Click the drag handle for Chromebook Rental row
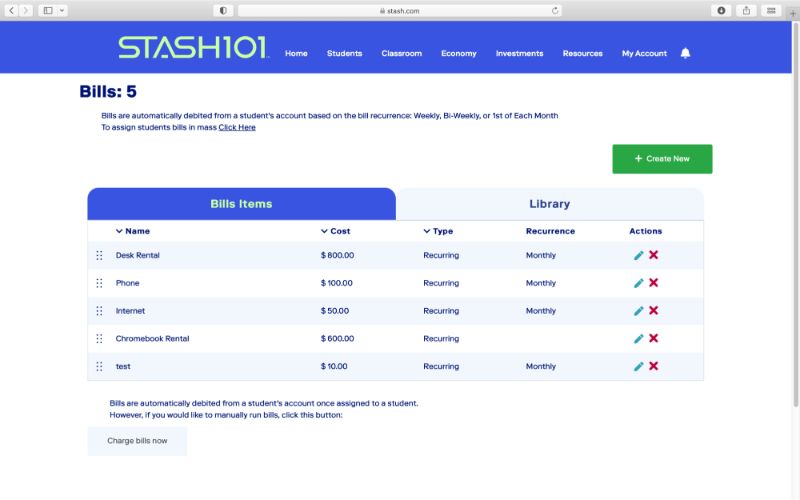The height and width of the screenshot is (500, 800). pyautogui.click(x=99, y=338)
